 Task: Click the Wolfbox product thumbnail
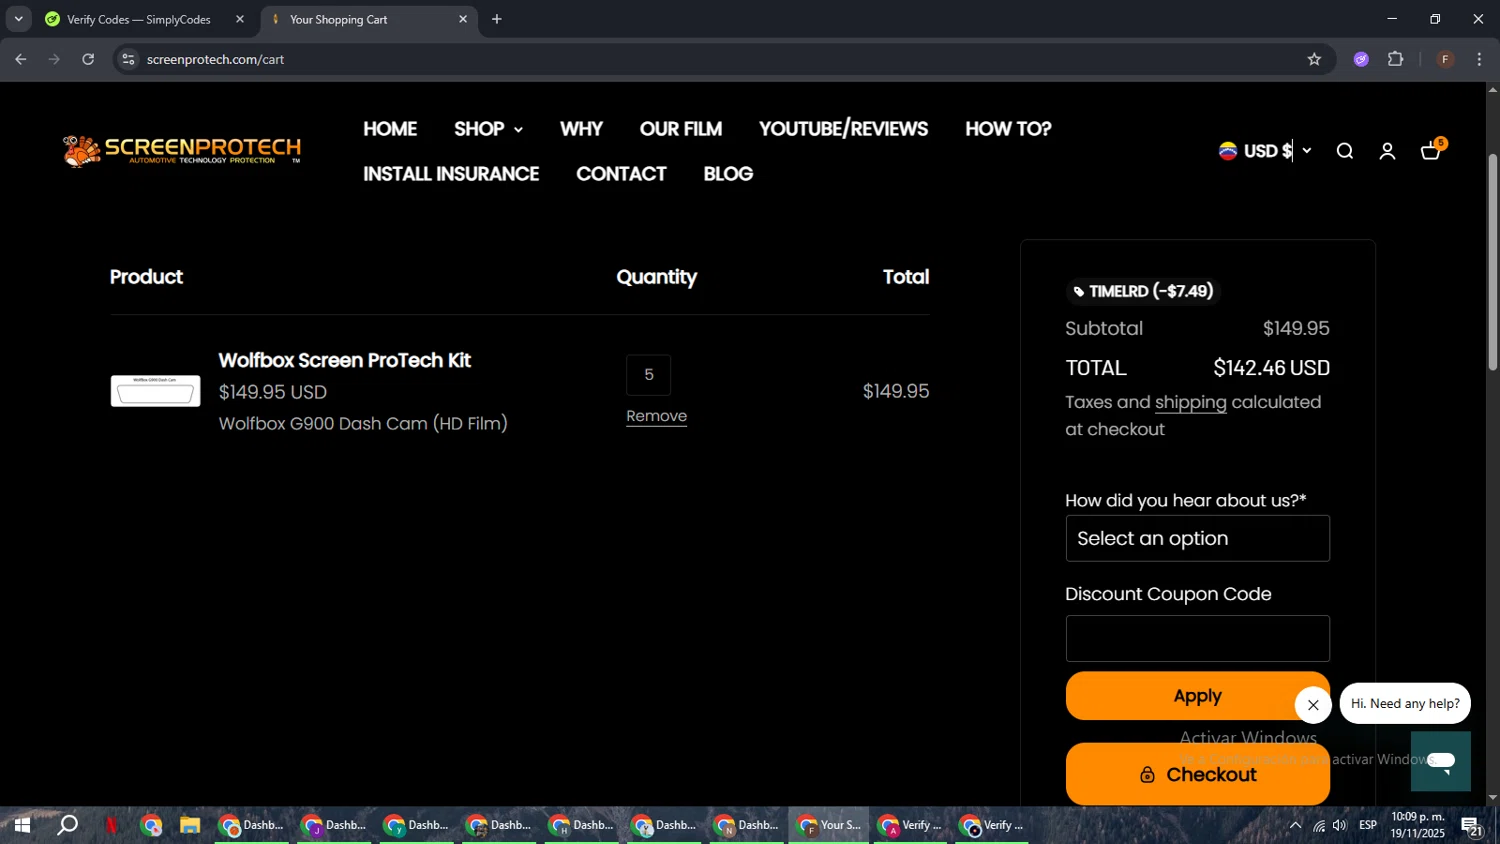point(155,391)
